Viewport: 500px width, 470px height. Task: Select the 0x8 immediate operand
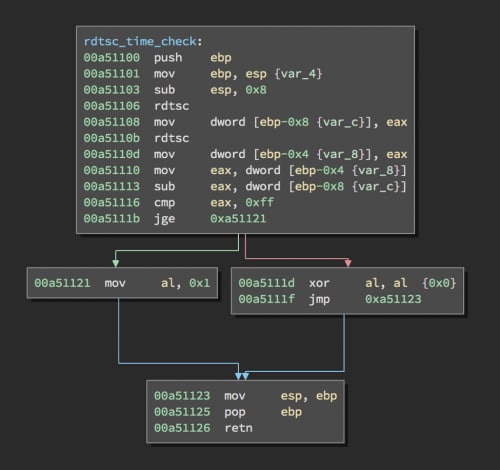click(256, 90)
